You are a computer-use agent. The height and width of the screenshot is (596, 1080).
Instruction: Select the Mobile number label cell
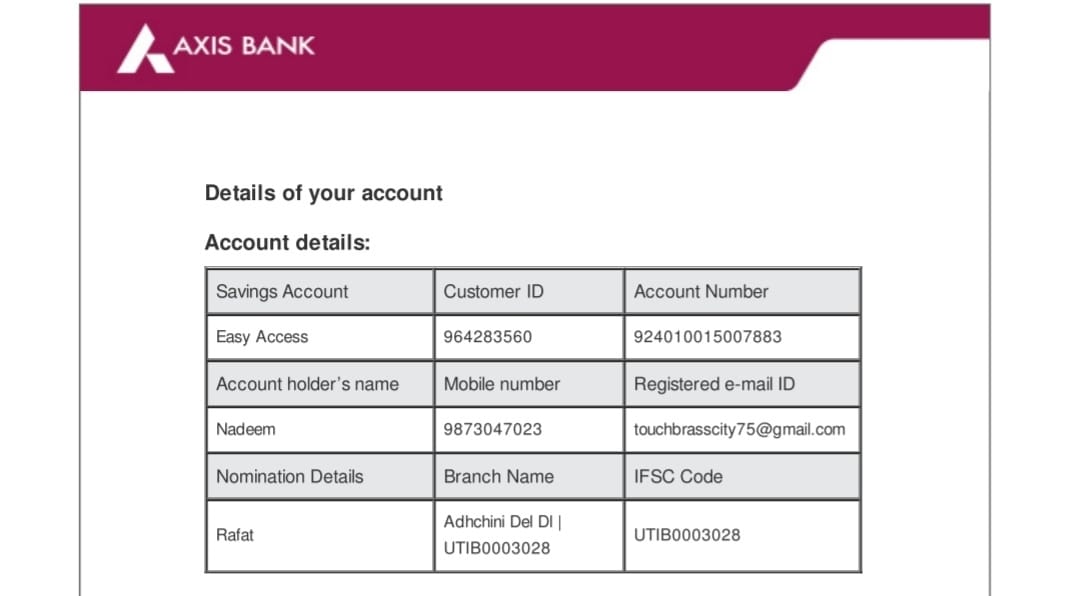point(502,384)
